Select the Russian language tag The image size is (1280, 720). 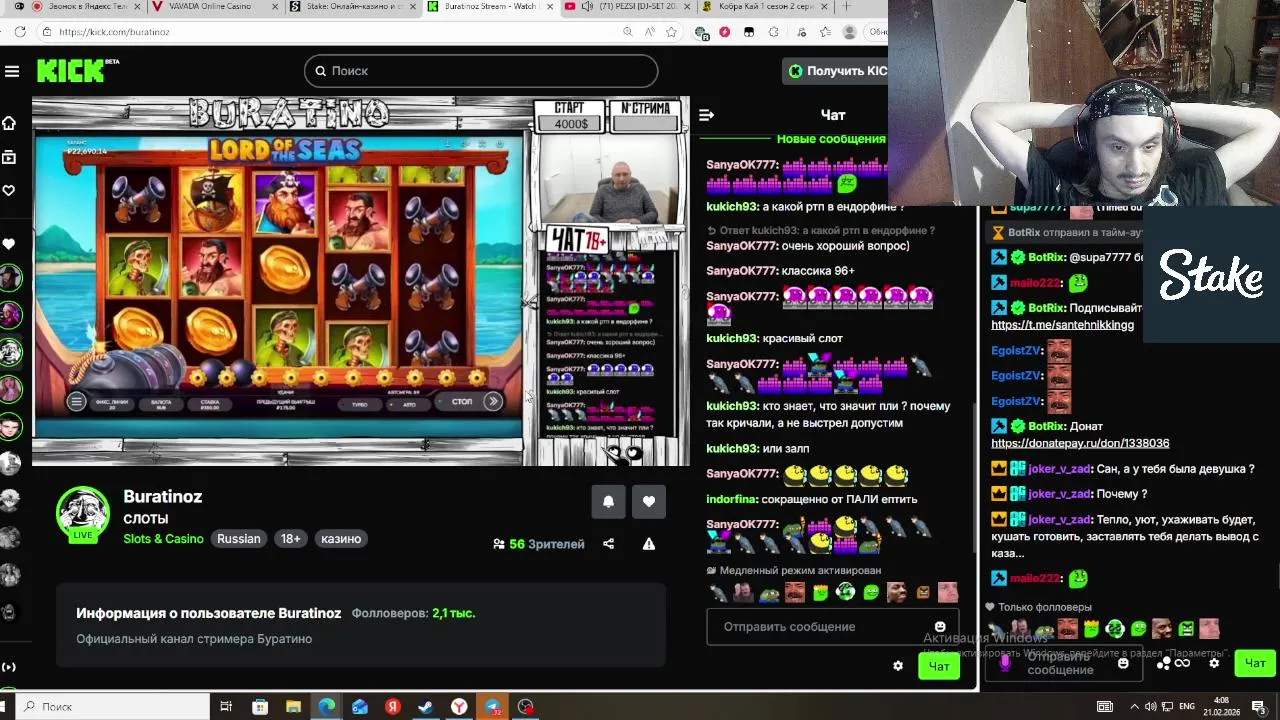tap(239, 539)
